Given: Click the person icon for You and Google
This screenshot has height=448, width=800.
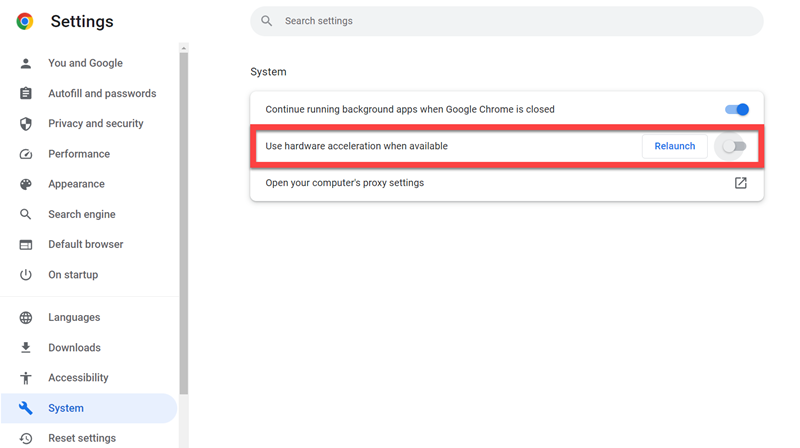Looking at the screenshot, I should point(26,63).
